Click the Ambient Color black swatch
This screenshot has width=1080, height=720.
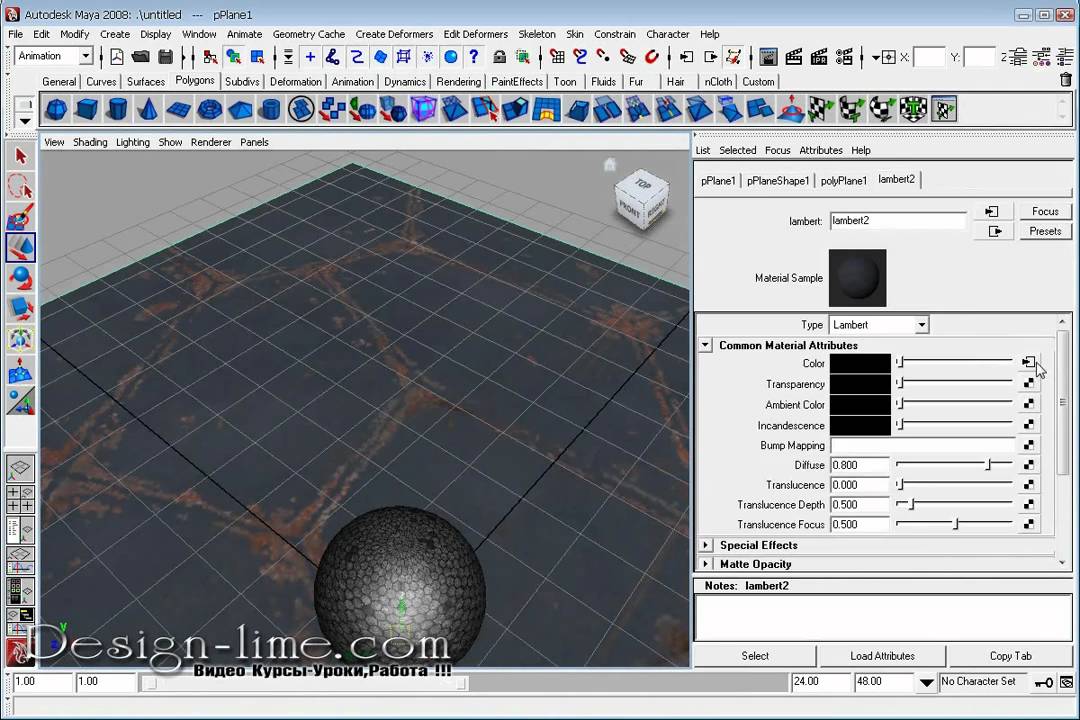point(859,405)
